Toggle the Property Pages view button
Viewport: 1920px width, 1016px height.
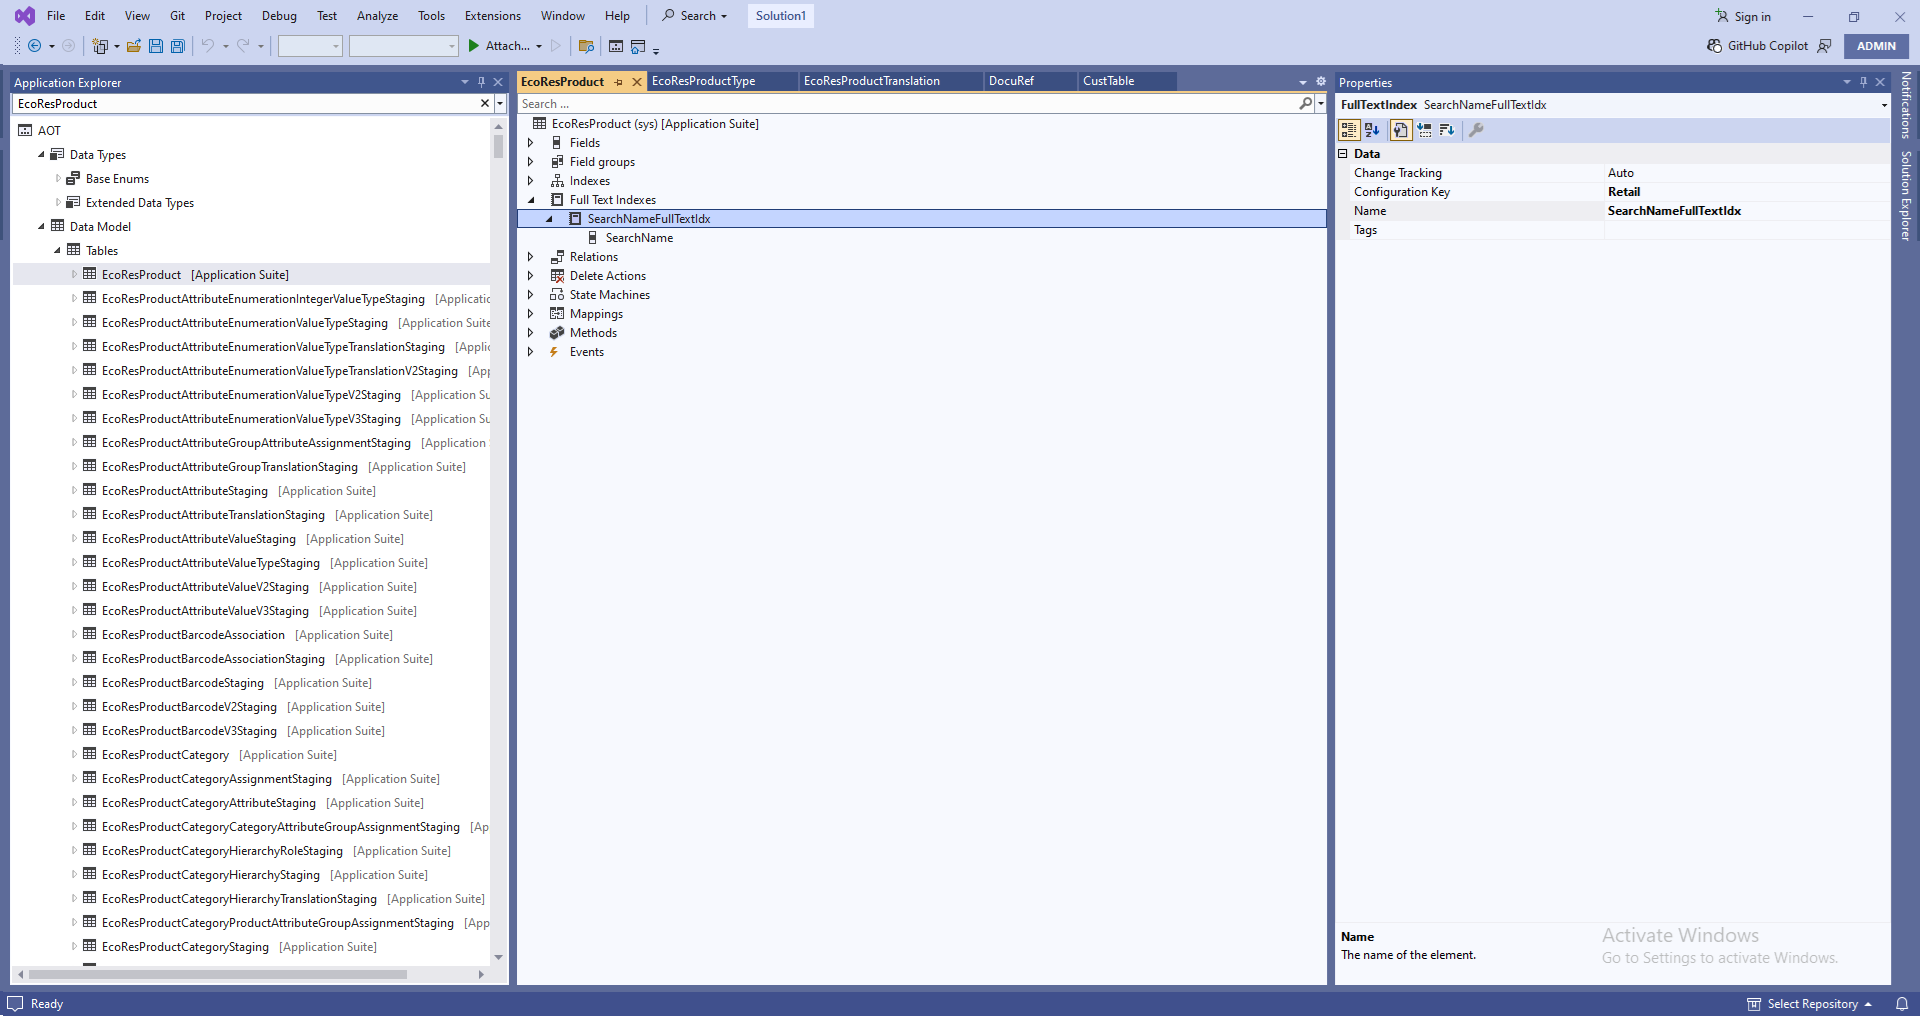pos(1400,130)
